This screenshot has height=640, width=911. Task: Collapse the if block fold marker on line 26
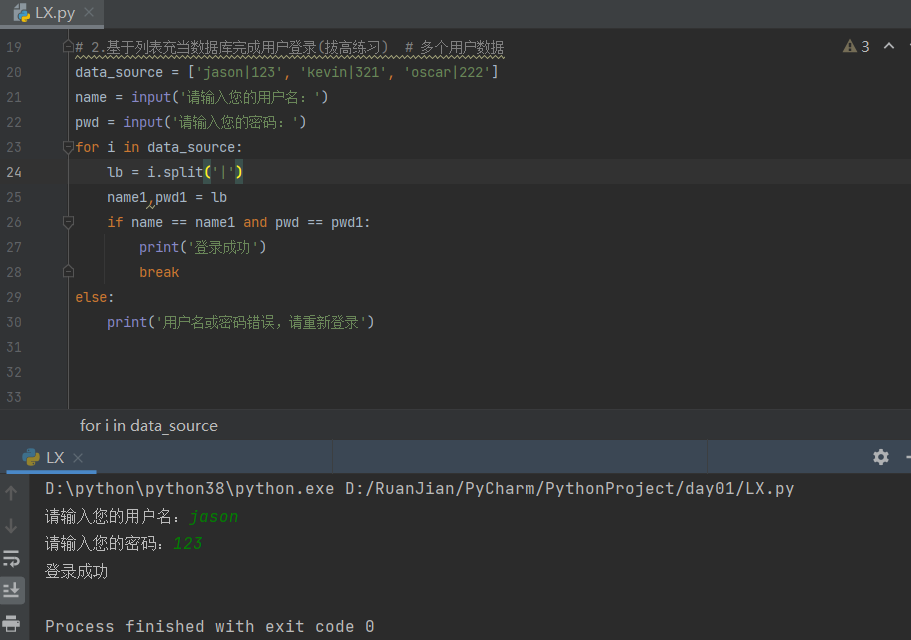[67, 222]
